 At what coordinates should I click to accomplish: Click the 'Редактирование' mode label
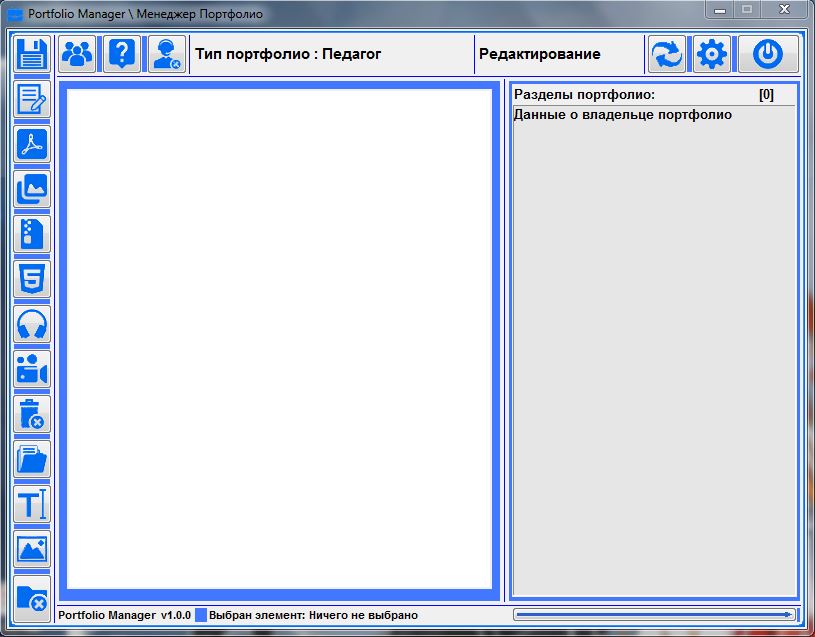(540, 54)
